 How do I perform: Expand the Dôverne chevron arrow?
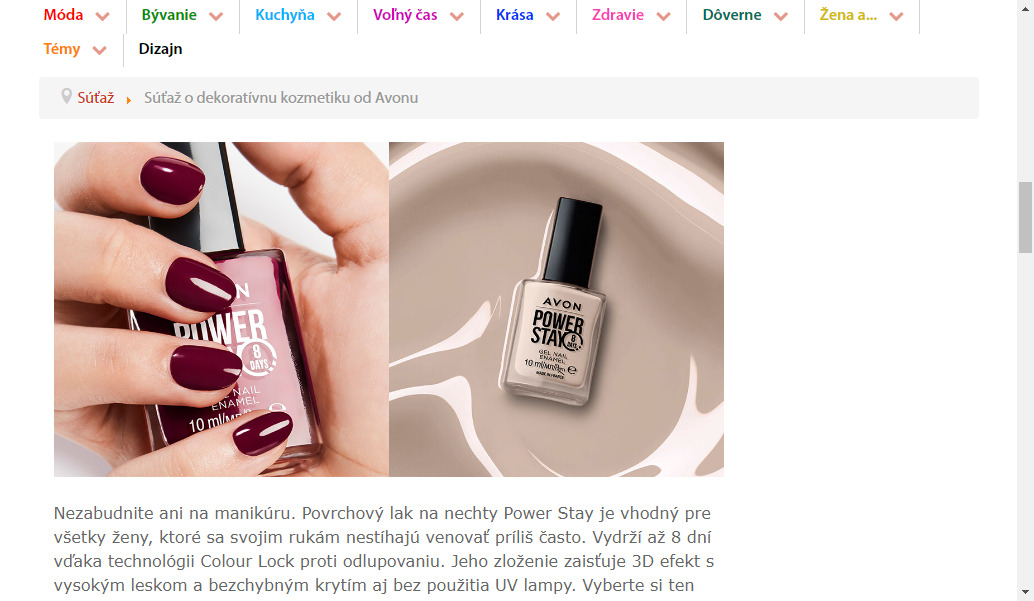click(781, 16)
